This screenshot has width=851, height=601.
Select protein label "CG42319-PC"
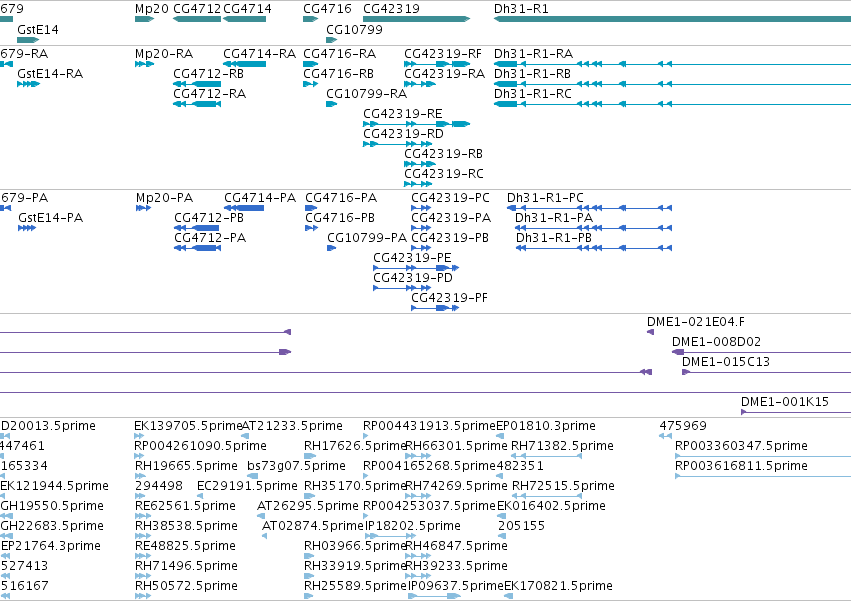[x=450, y=198]
